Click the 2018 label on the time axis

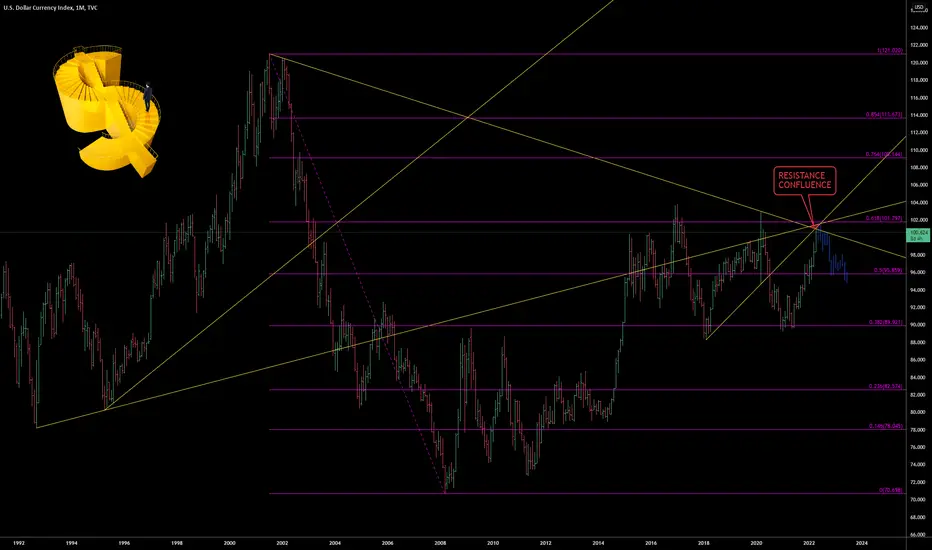click(x=704, y=543)
